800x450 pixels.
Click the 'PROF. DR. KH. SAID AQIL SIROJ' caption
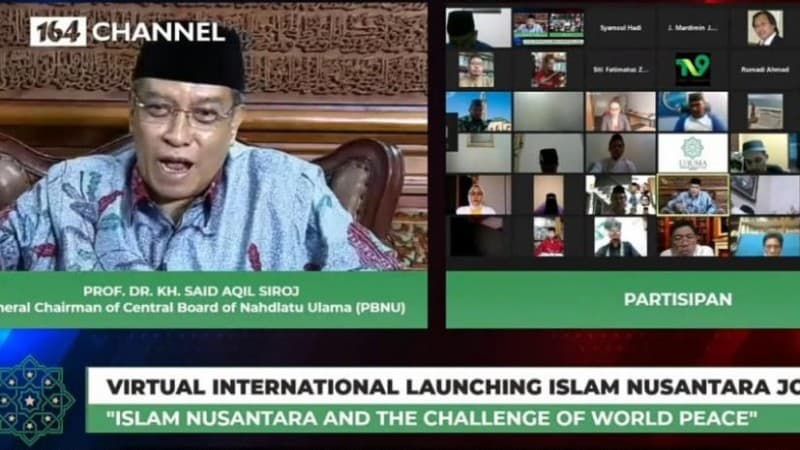click(x=191, y=291)
